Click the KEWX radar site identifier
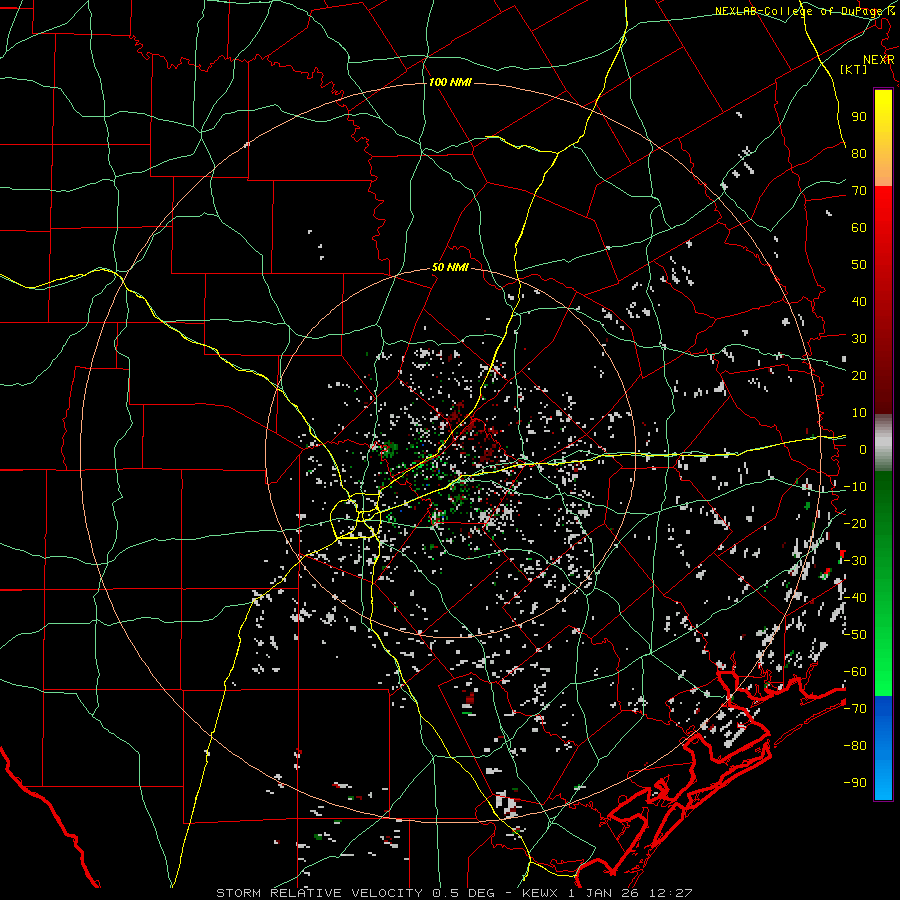The height and width of the screenshot is (900, 900). 541,893
